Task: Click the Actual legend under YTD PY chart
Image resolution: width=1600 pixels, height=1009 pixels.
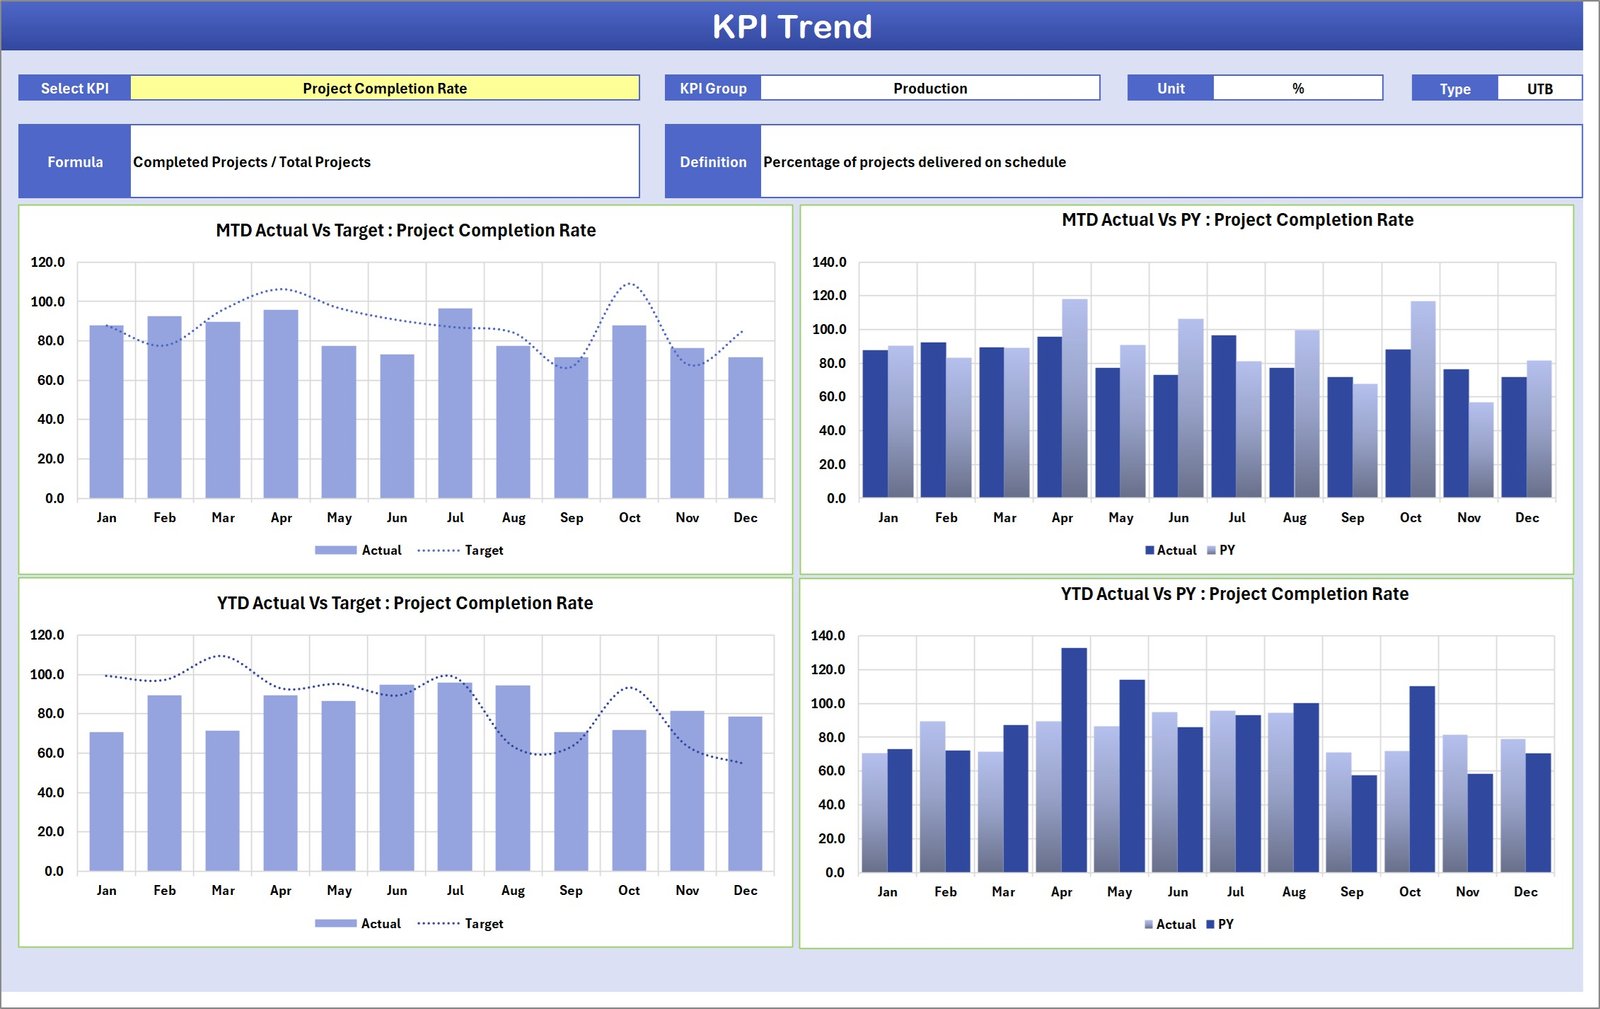Action: click(x=1174, y=924)
